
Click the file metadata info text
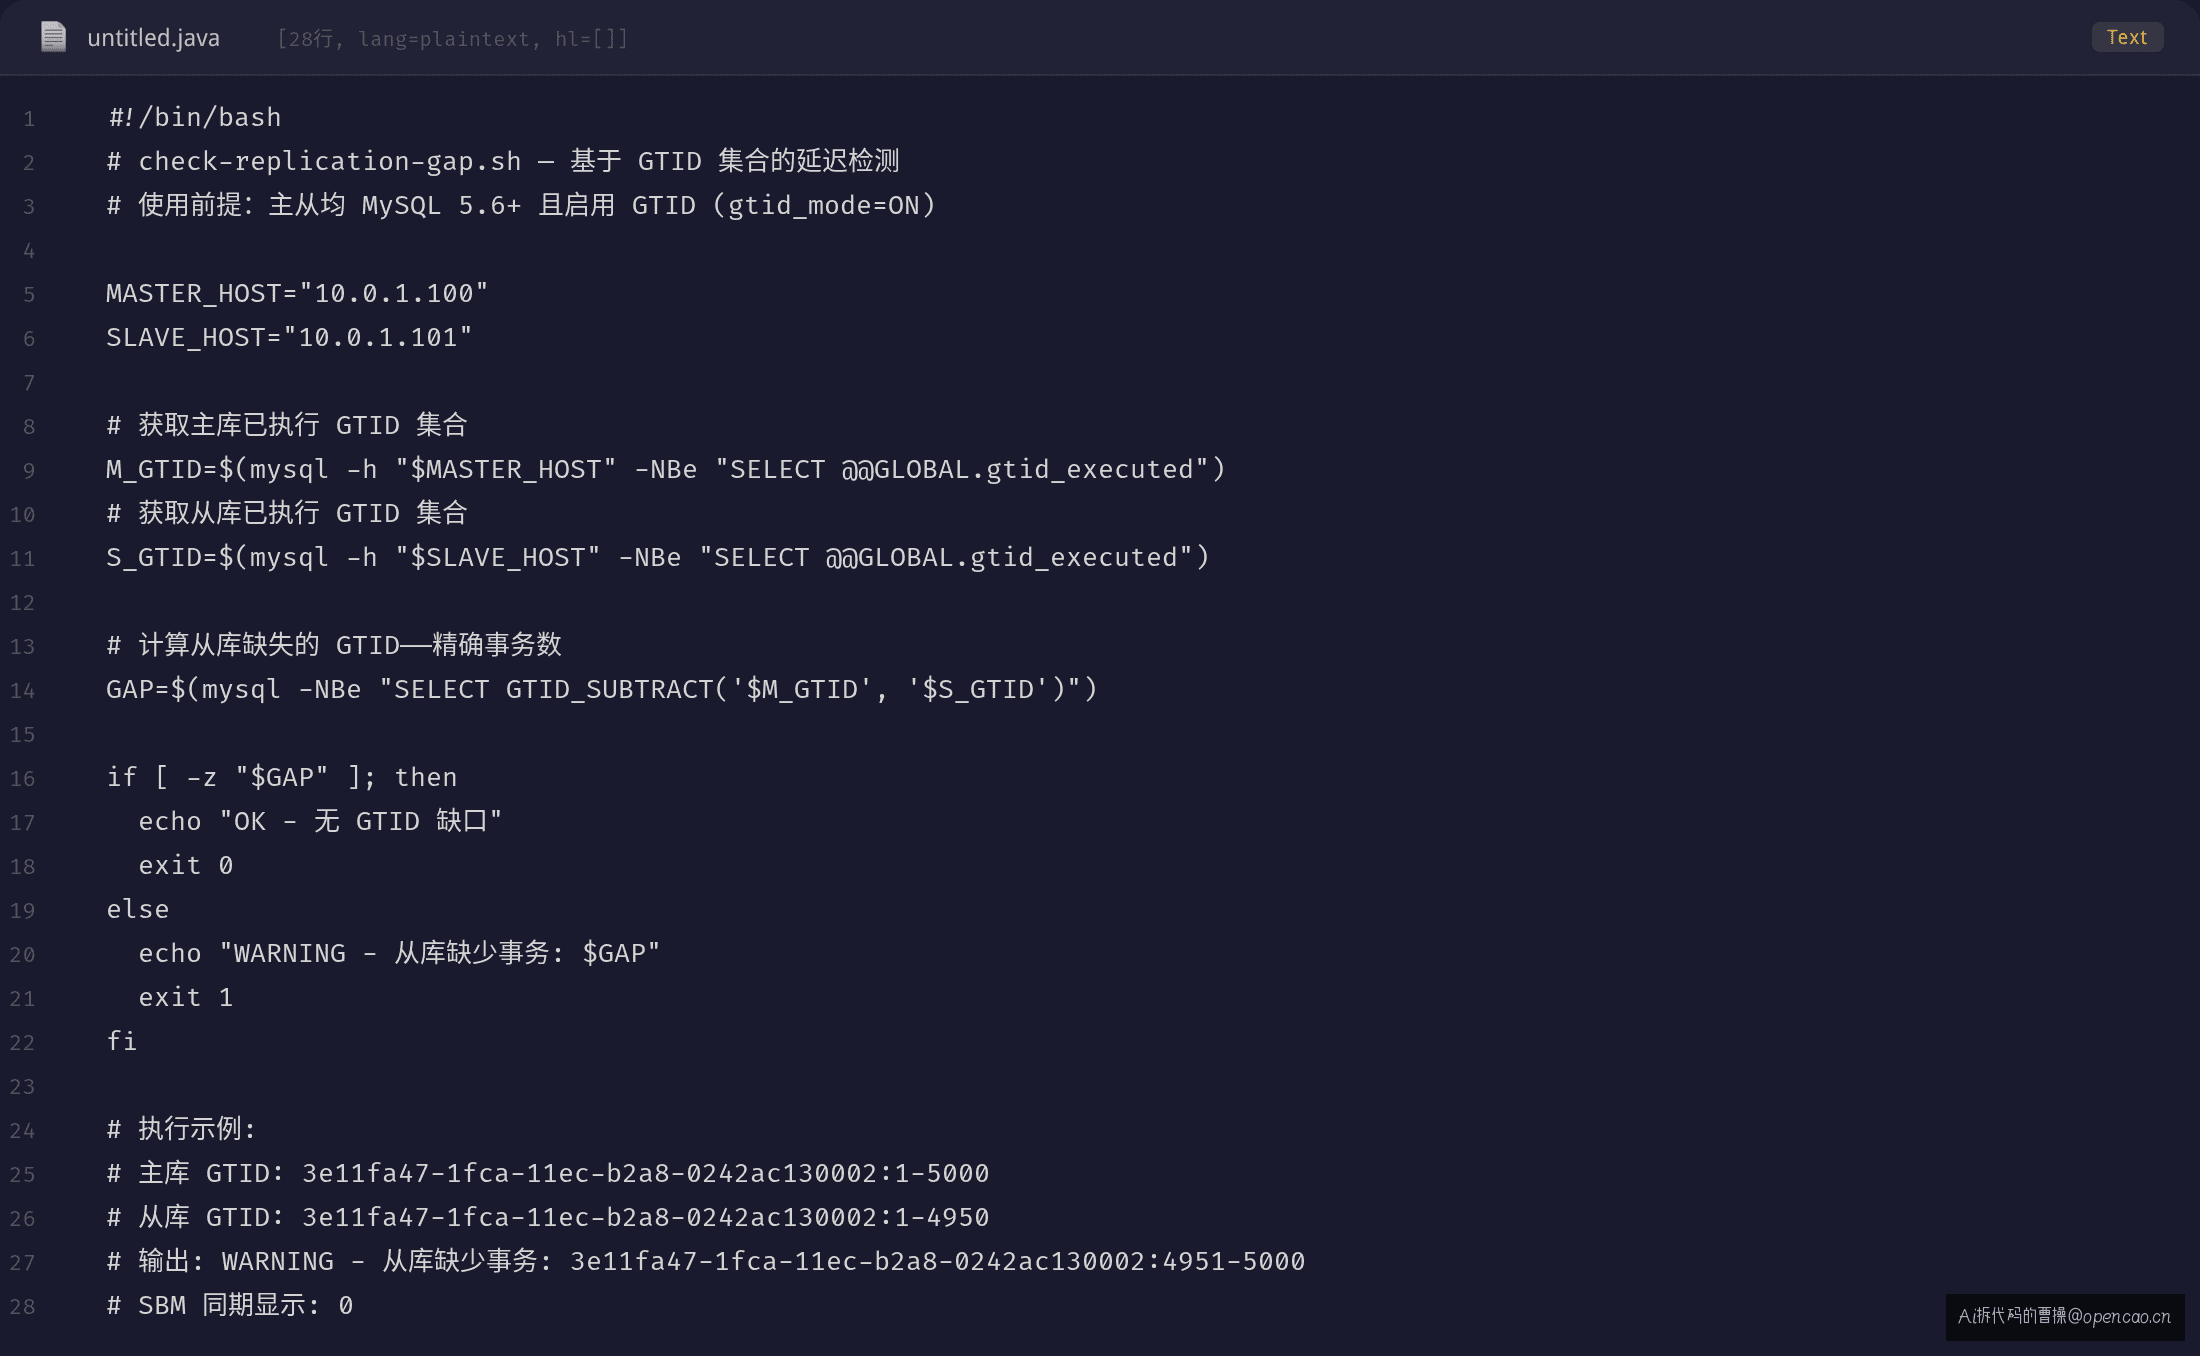point(453,39)
